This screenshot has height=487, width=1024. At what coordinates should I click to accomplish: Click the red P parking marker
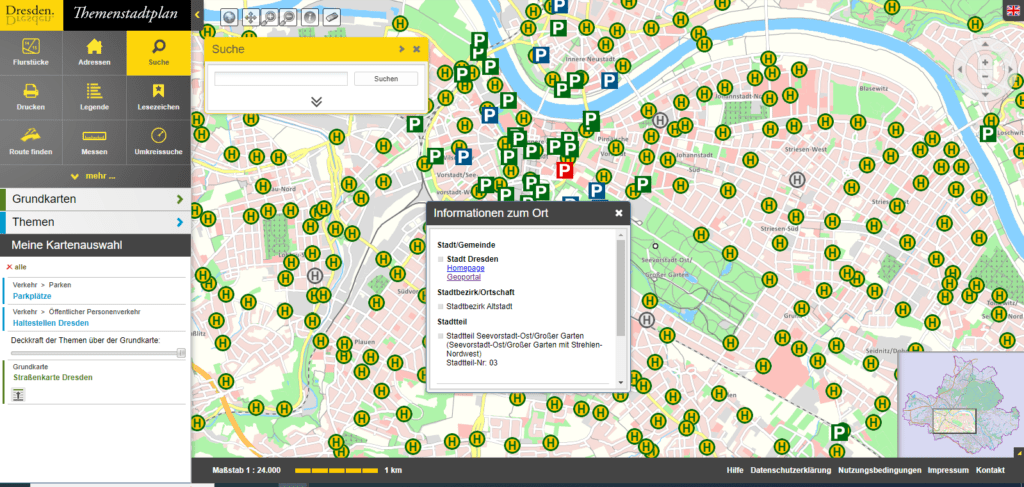coord(564,170)
